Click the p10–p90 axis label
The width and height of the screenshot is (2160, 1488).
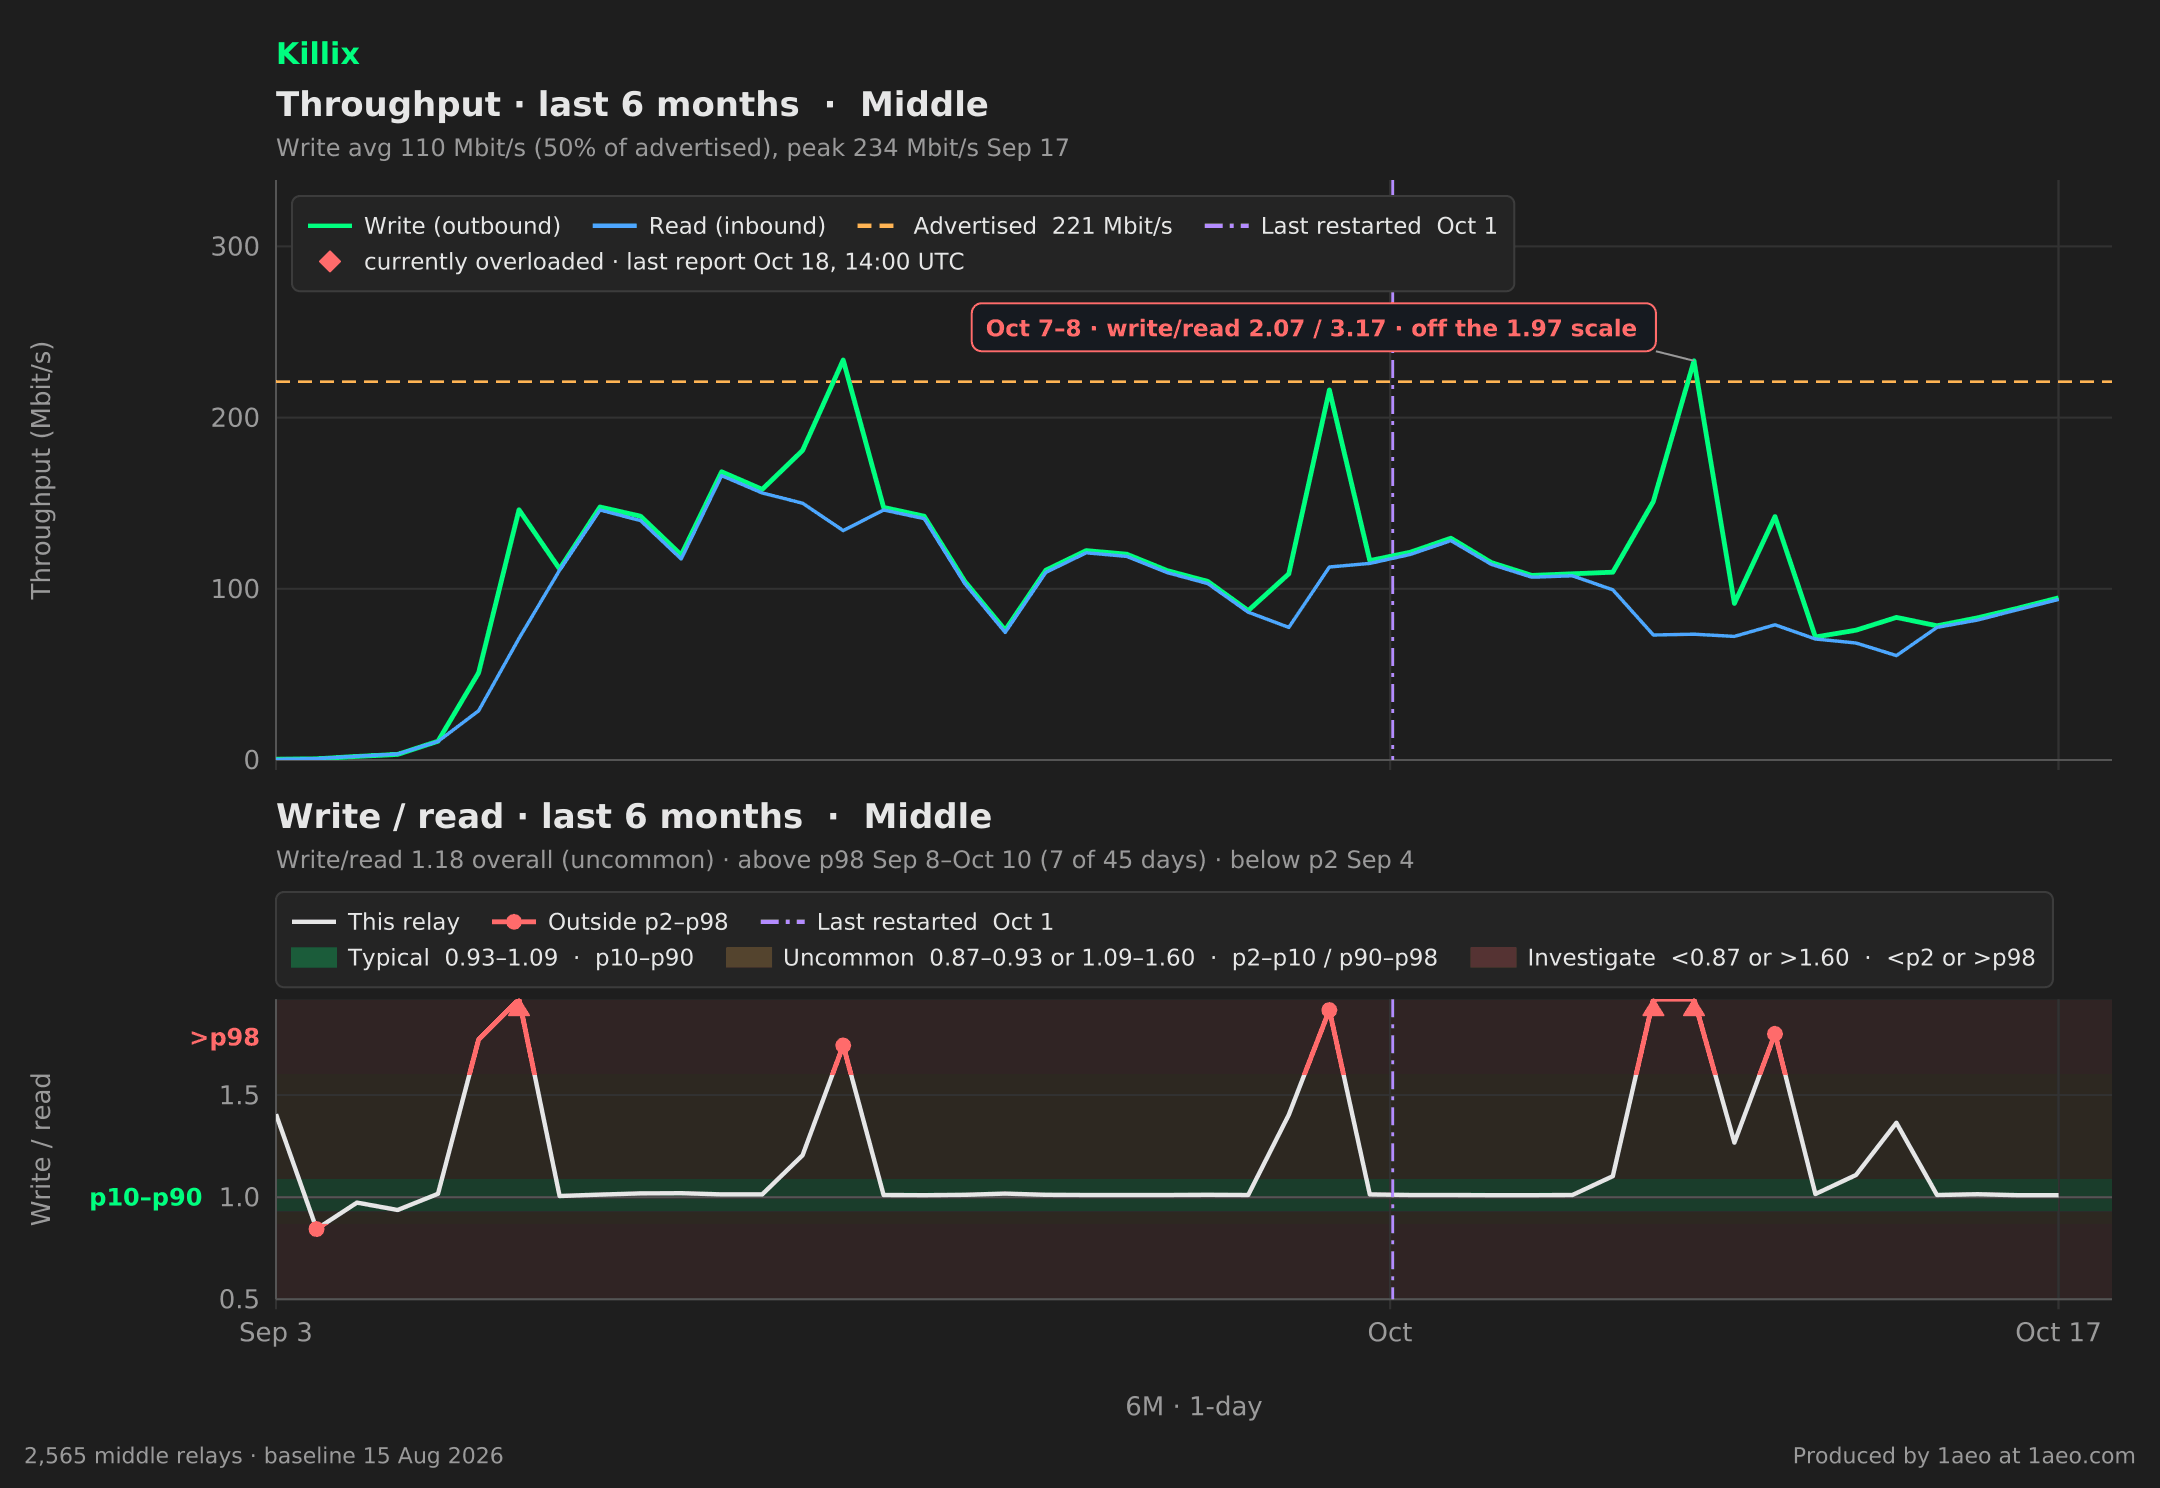pos(146,1198)
